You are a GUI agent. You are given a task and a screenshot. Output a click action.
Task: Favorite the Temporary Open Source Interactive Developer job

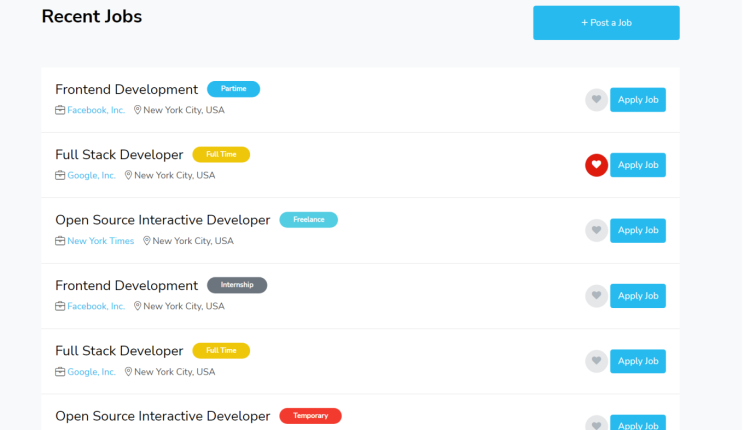(x=596, y=423)
